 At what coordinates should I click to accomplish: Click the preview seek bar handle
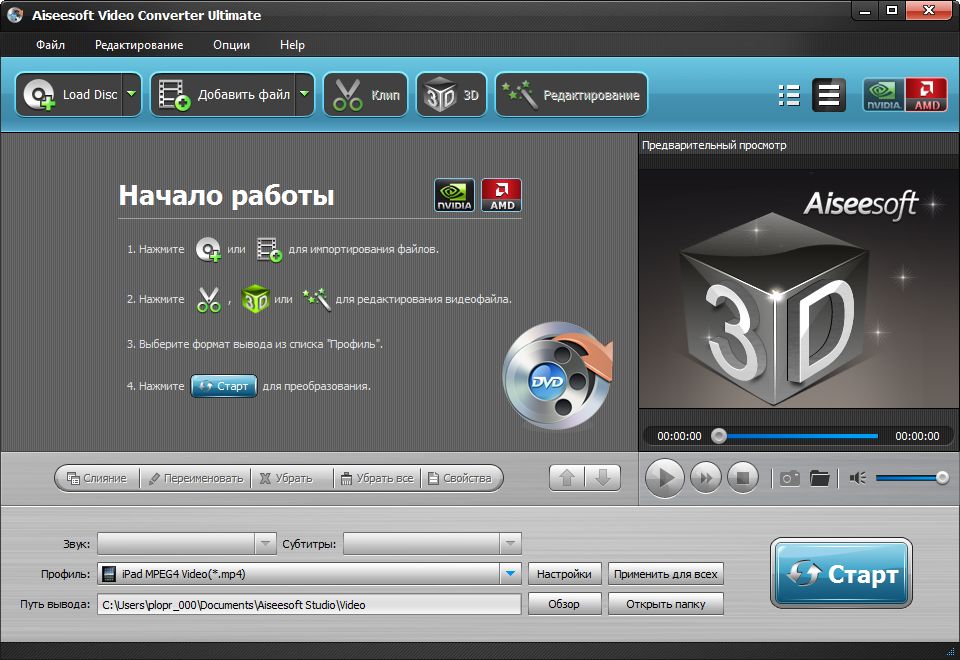tap(719, 436)
